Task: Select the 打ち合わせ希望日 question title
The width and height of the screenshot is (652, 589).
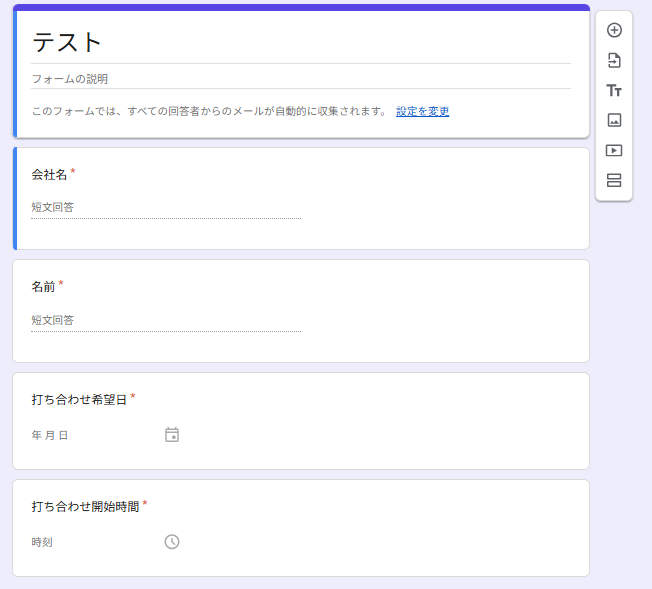Action: point(79,400)
